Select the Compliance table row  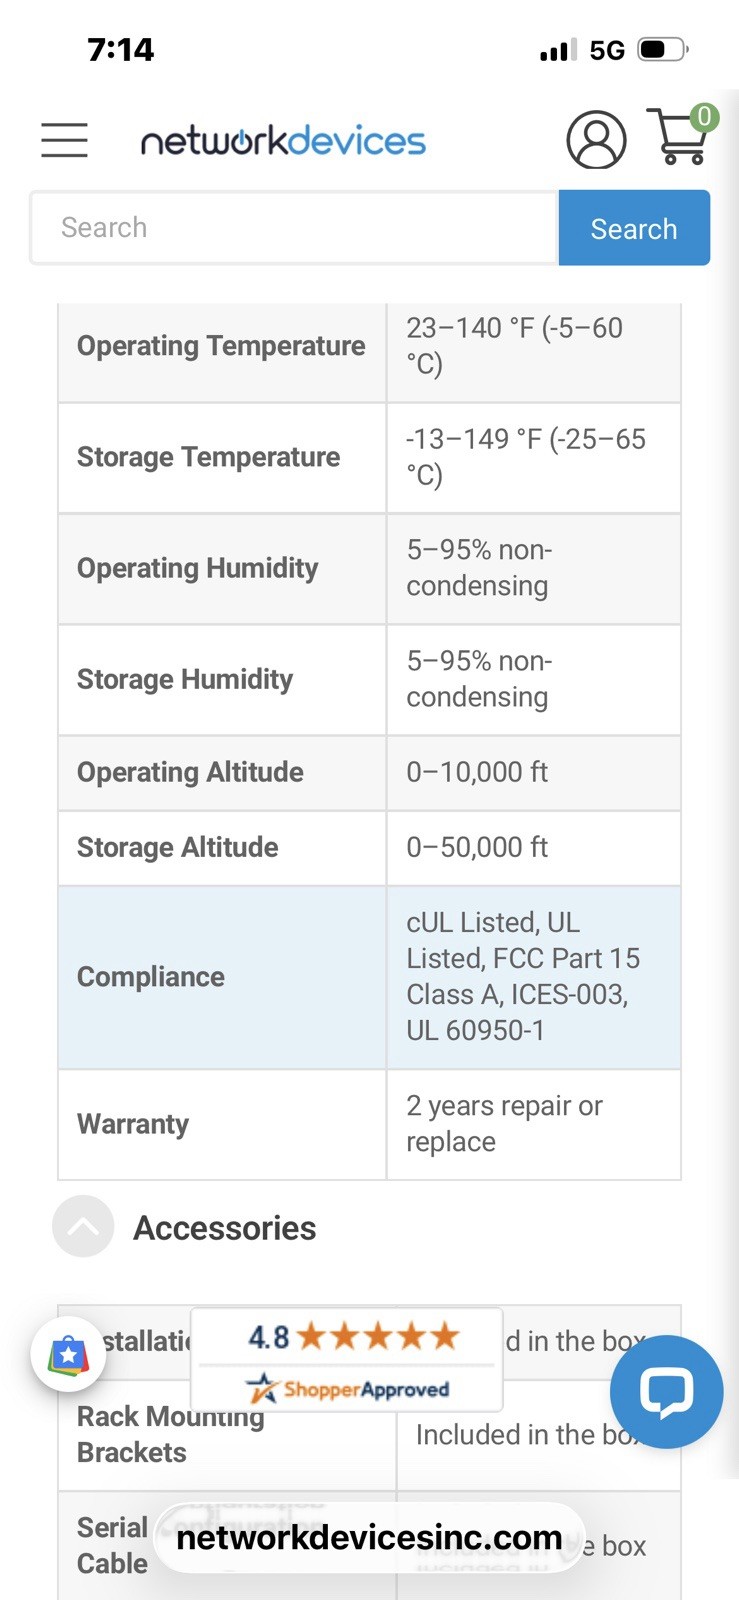pos(369,977)
